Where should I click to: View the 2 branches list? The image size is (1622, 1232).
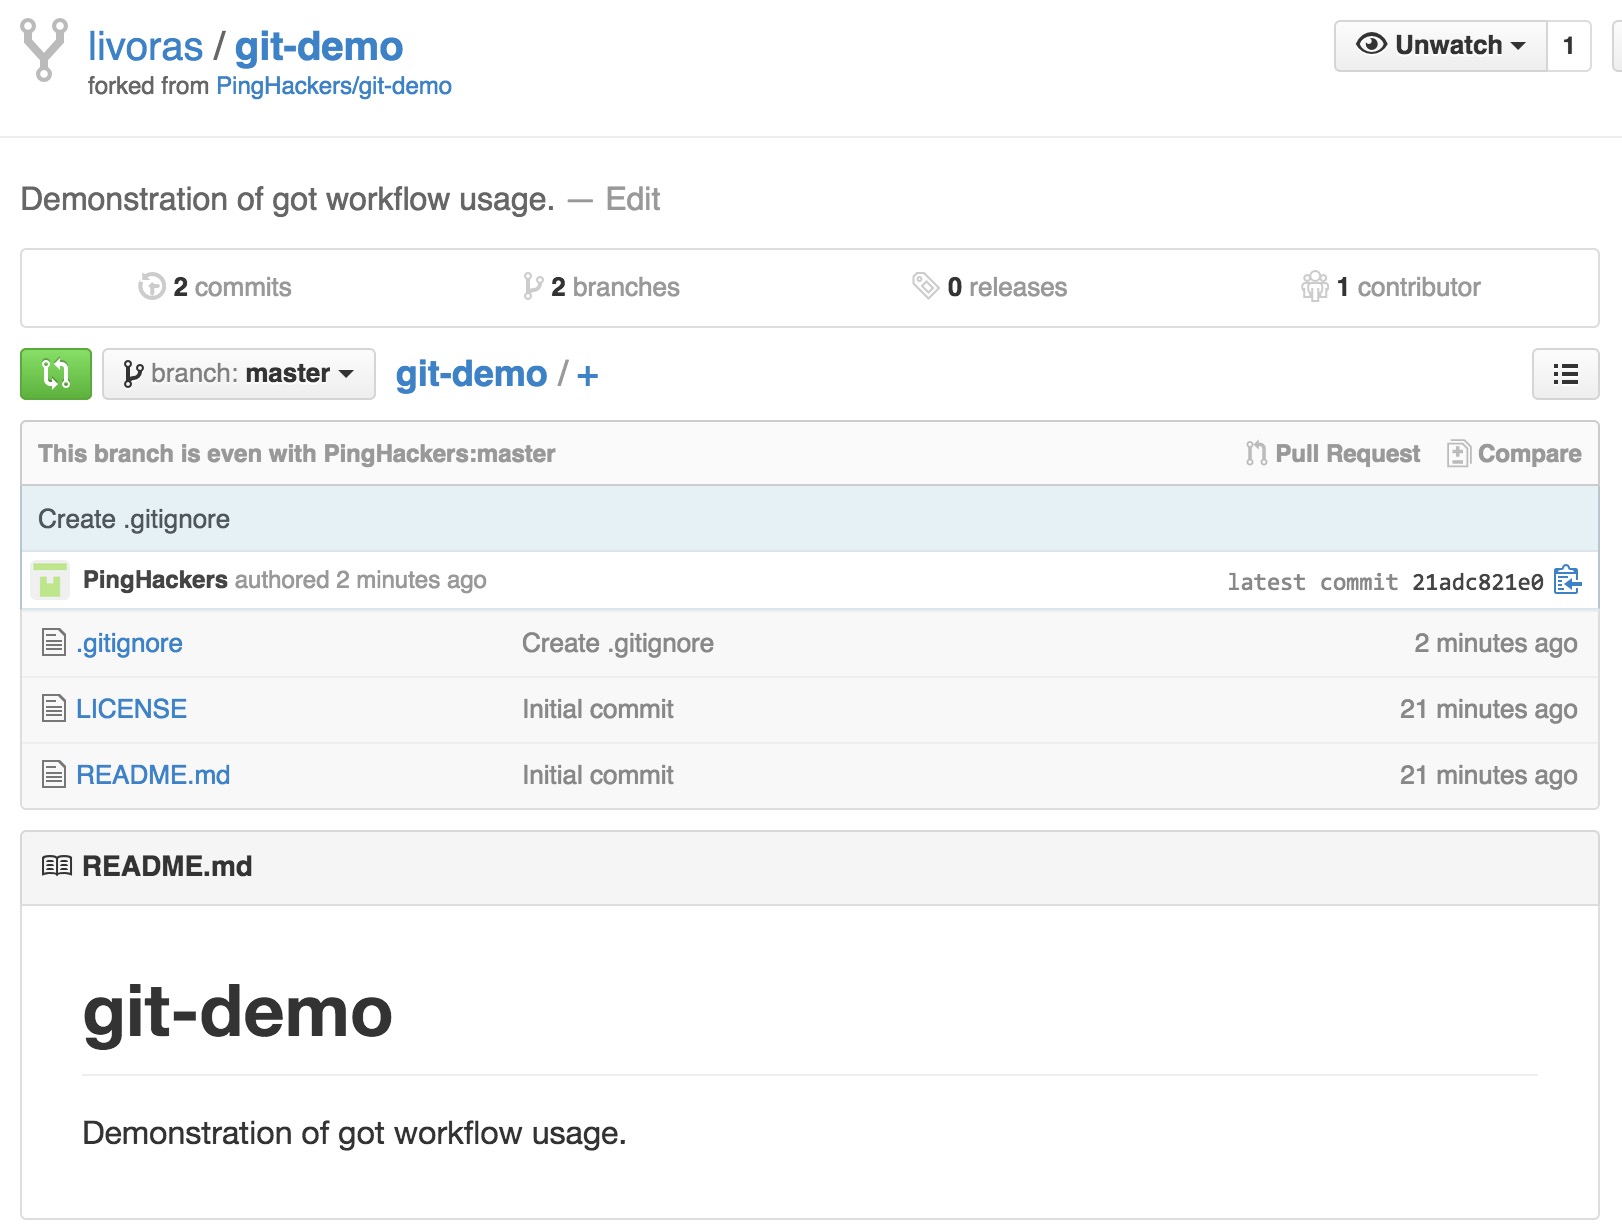(601, 287)
